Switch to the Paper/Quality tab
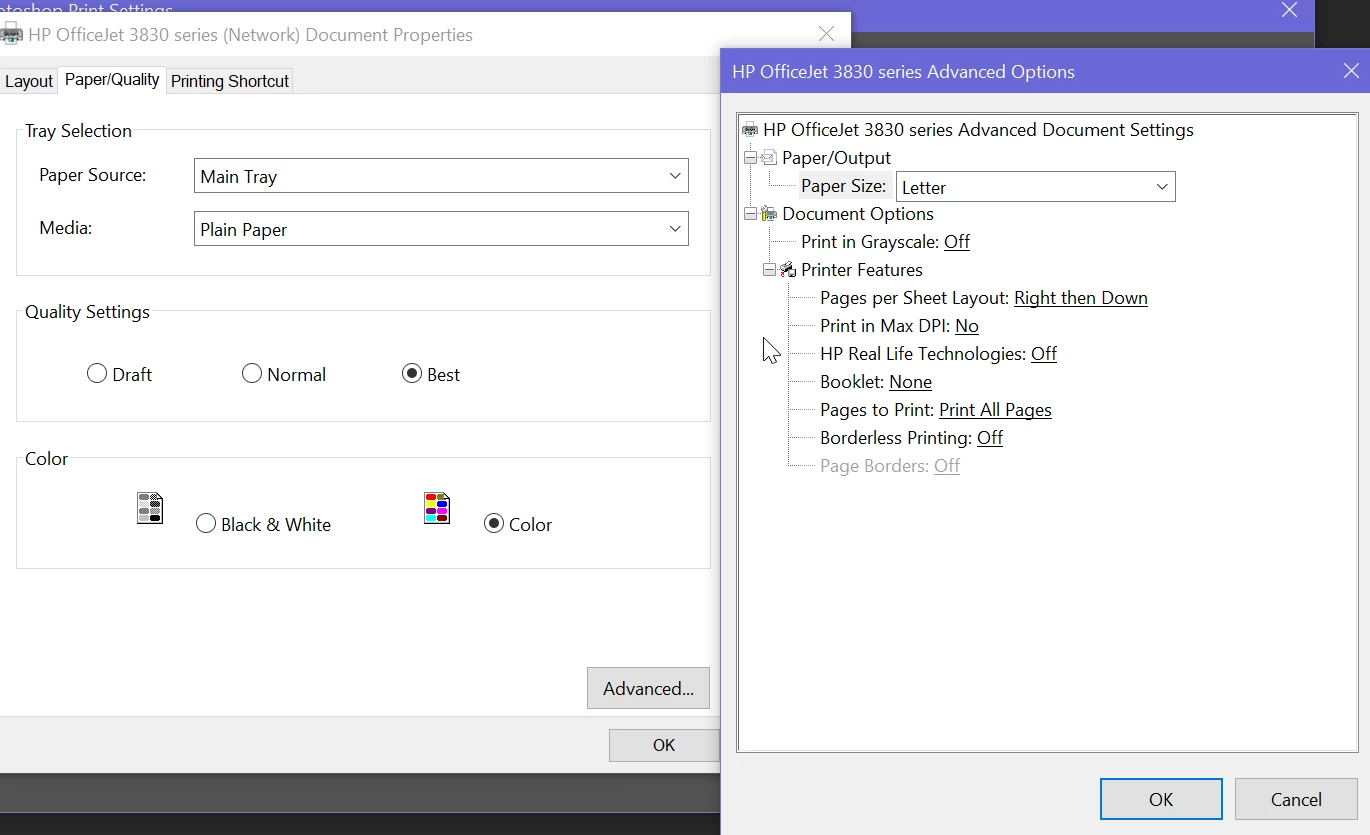 pyautogui.click(x=112, y=80)
